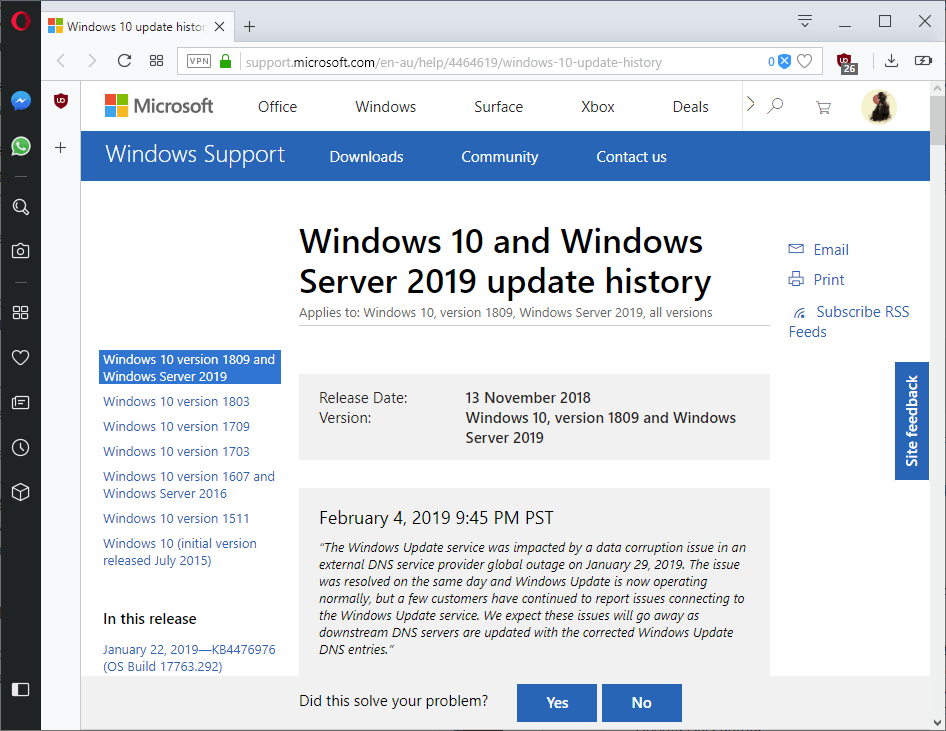946x731 pixels.
Task: Select the Windows 10 update history tab
Action: [136, 27]
